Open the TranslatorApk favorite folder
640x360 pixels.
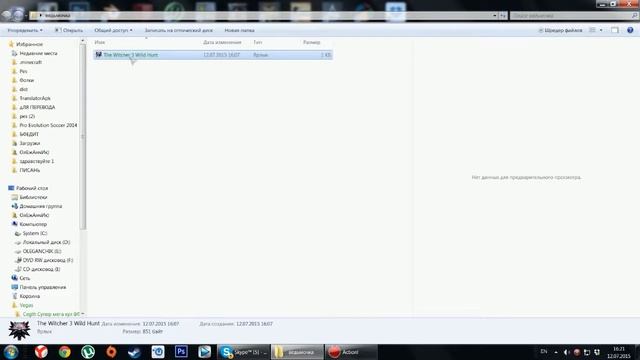(35, 98)
